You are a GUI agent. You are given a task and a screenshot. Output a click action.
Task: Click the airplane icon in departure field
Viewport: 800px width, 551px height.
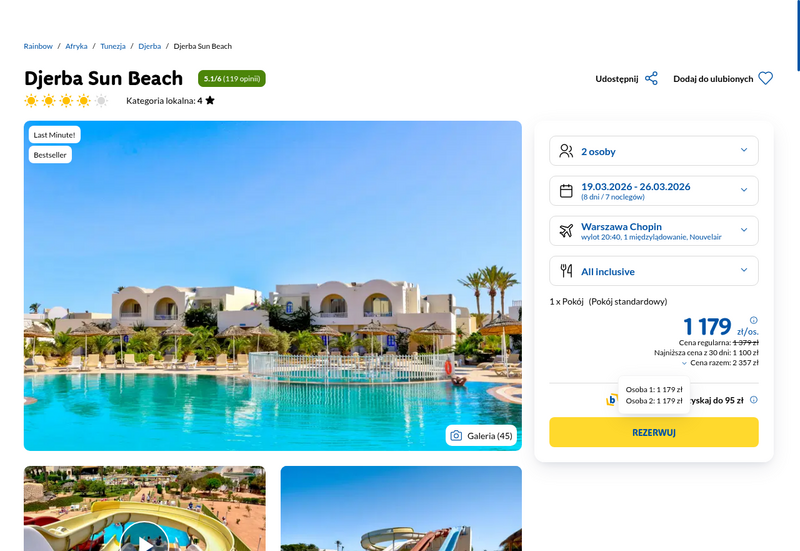pos(566,231)
